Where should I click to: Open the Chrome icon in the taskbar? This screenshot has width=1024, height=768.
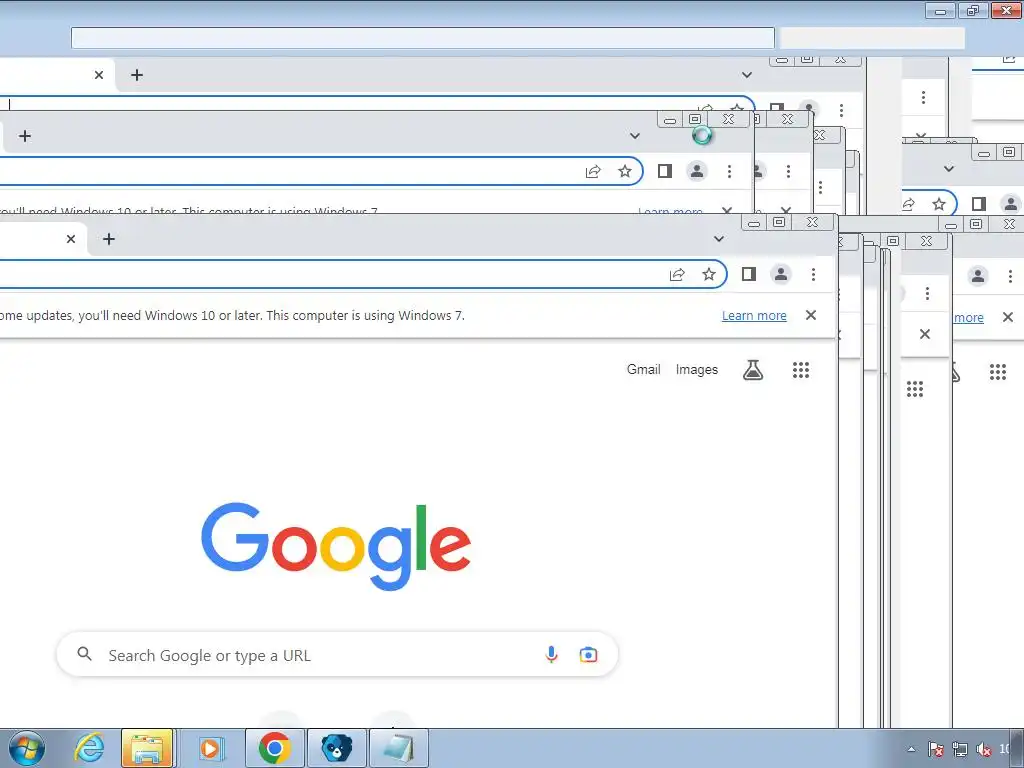(x=274, y=748)
